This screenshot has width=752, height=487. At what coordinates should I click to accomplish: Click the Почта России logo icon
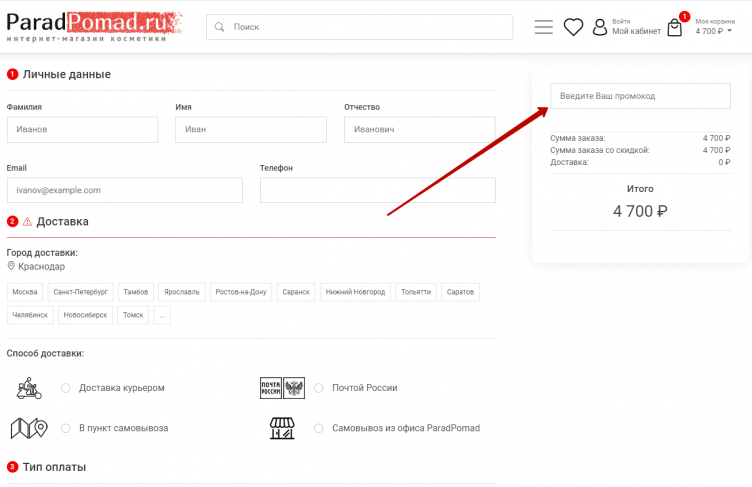click(x=282, y=388)
